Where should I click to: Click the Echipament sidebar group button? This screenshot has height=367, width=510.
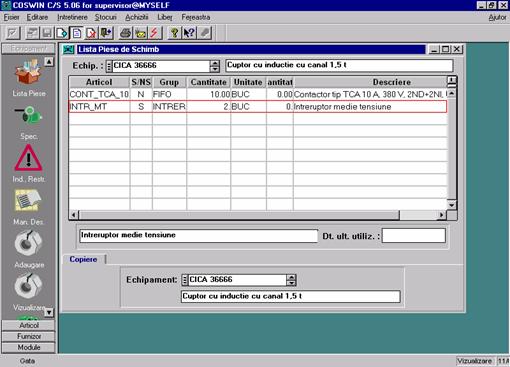(28, 49)
